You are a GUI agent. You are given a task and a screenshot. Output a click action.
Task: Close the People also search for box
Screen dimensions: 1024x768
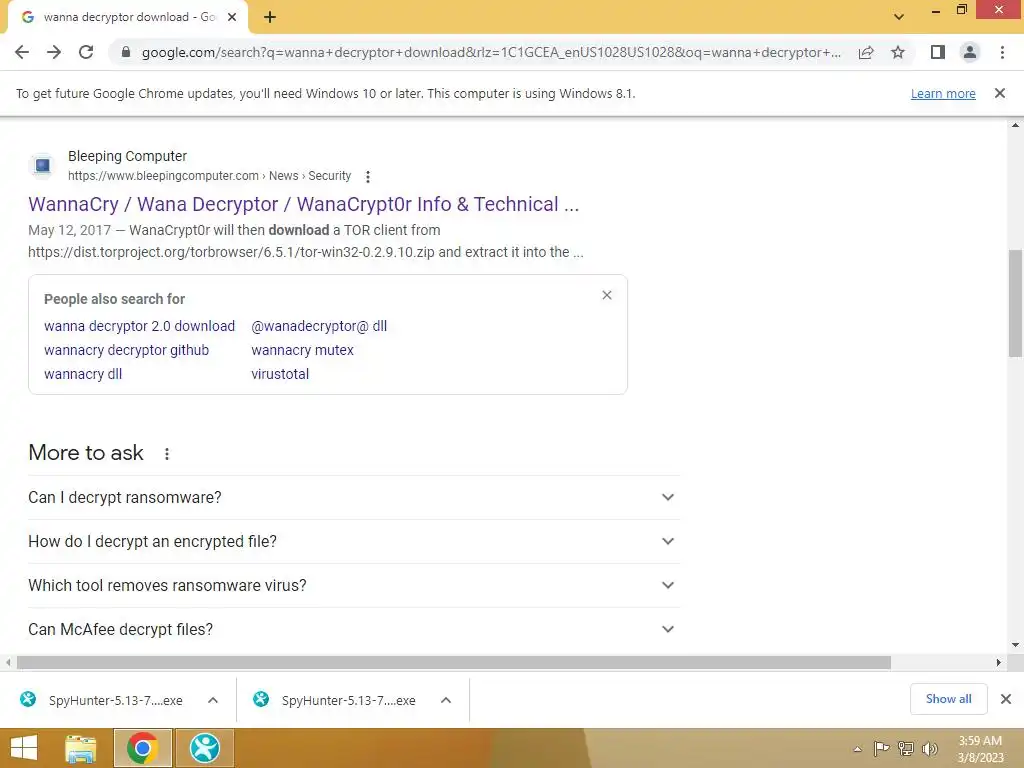click(607, 295)
